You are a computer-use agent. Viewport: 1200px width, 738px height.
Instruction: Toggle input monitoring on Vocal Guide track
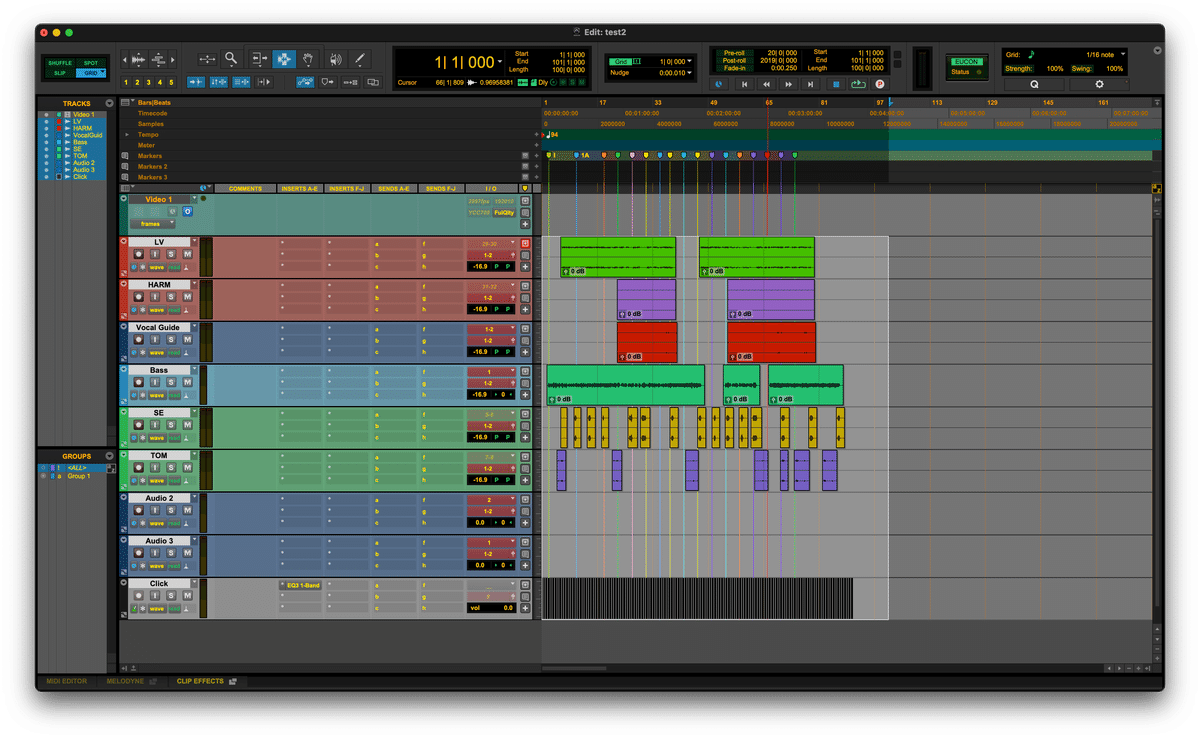pyautogui.click(x=155, y=341)
